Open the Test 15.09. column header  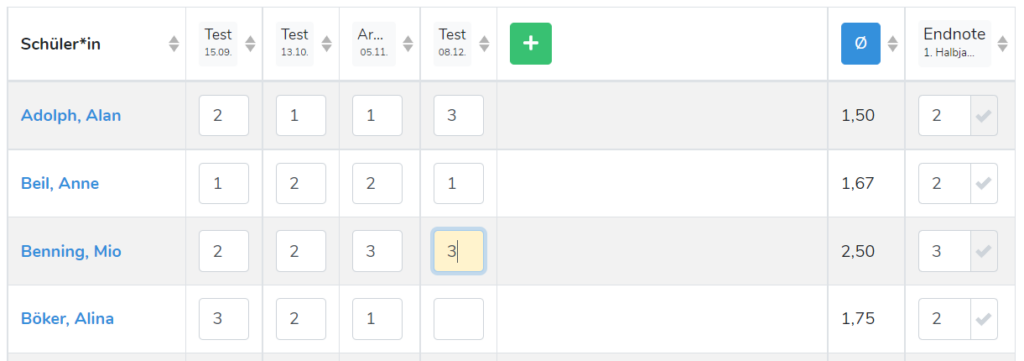point(218,44)
